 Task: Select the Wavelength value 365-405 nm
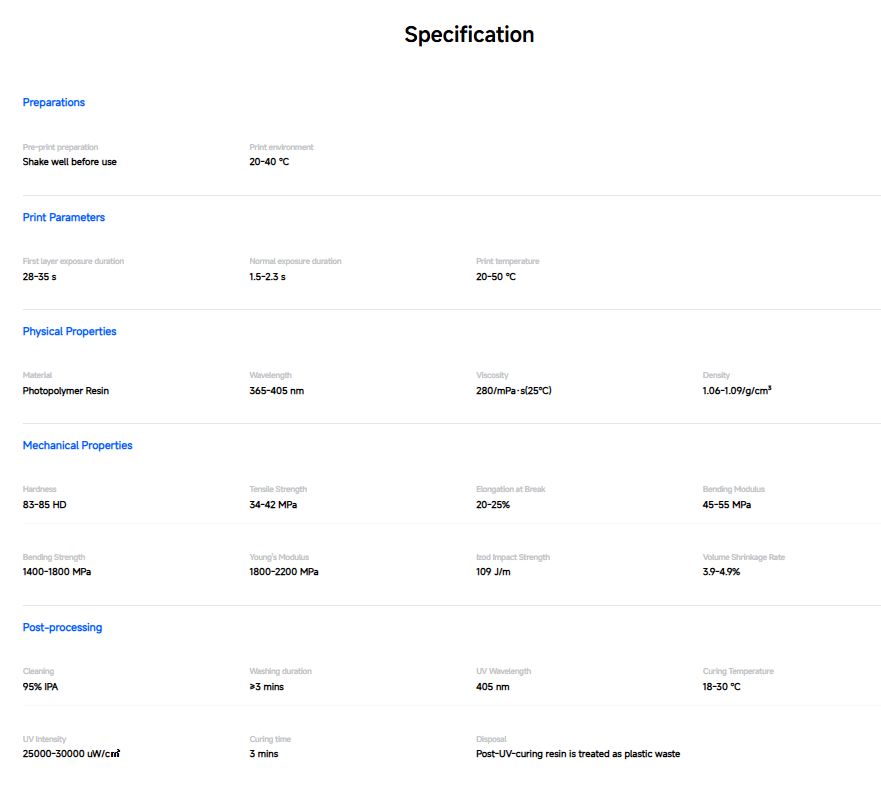pos(276,391)
